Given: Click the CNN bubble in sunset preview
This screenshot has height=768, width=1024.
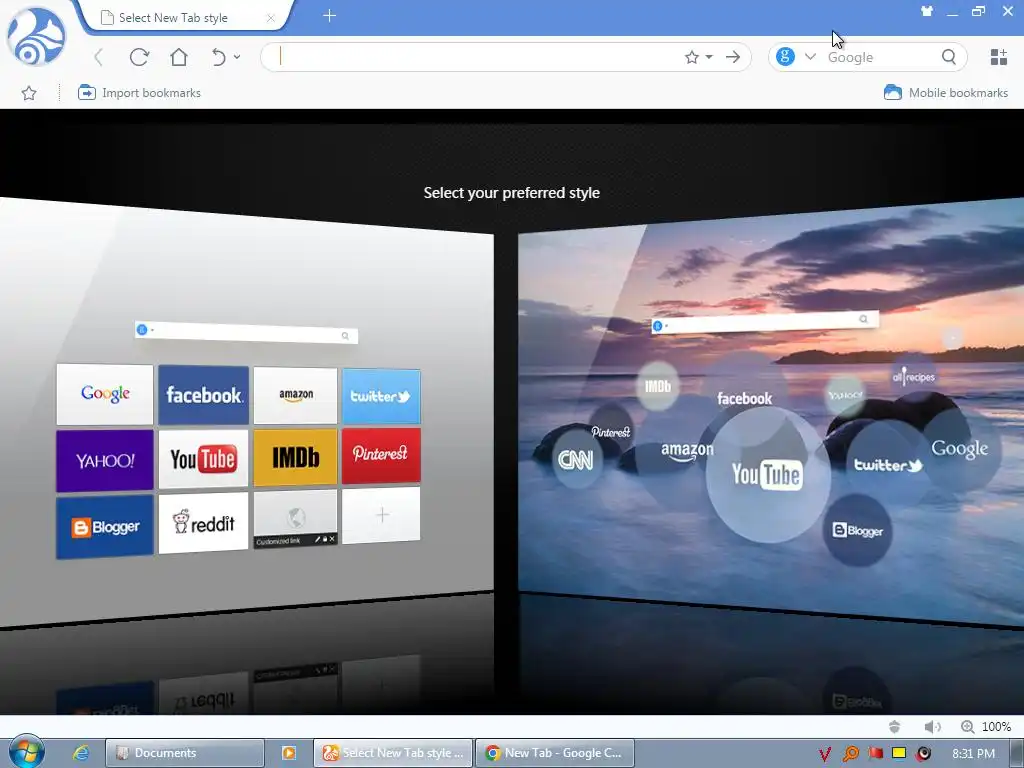Looking at the screenshot, I should point(576,460).
